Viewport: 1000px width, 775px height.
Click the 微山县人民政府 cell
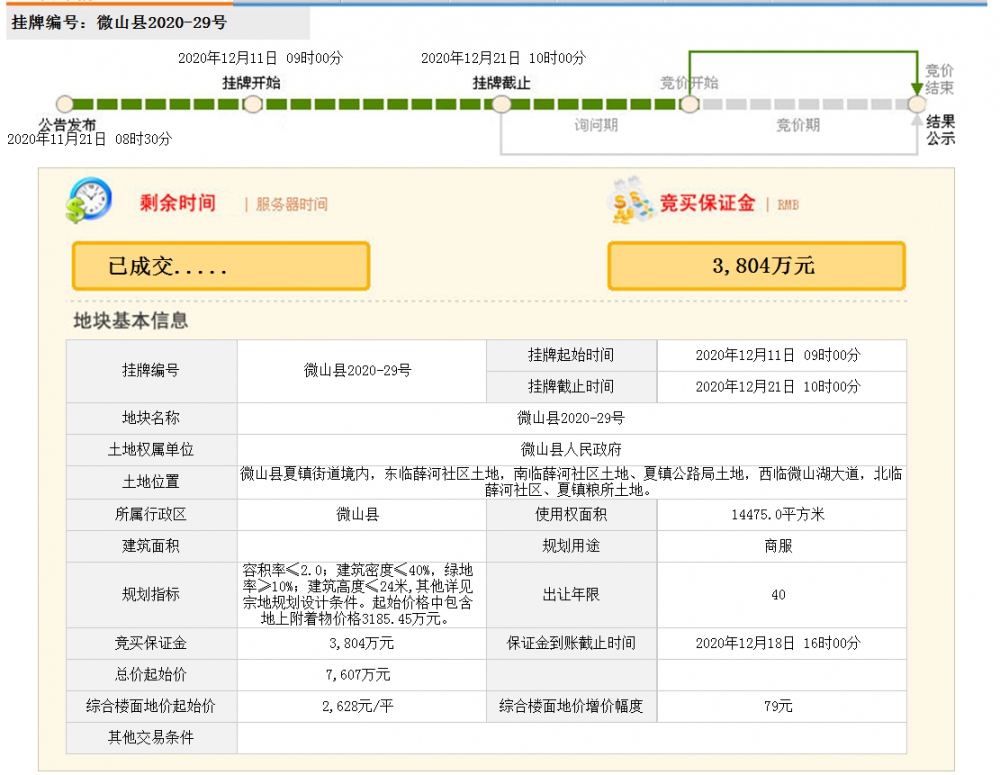click(x=571, y=450)
